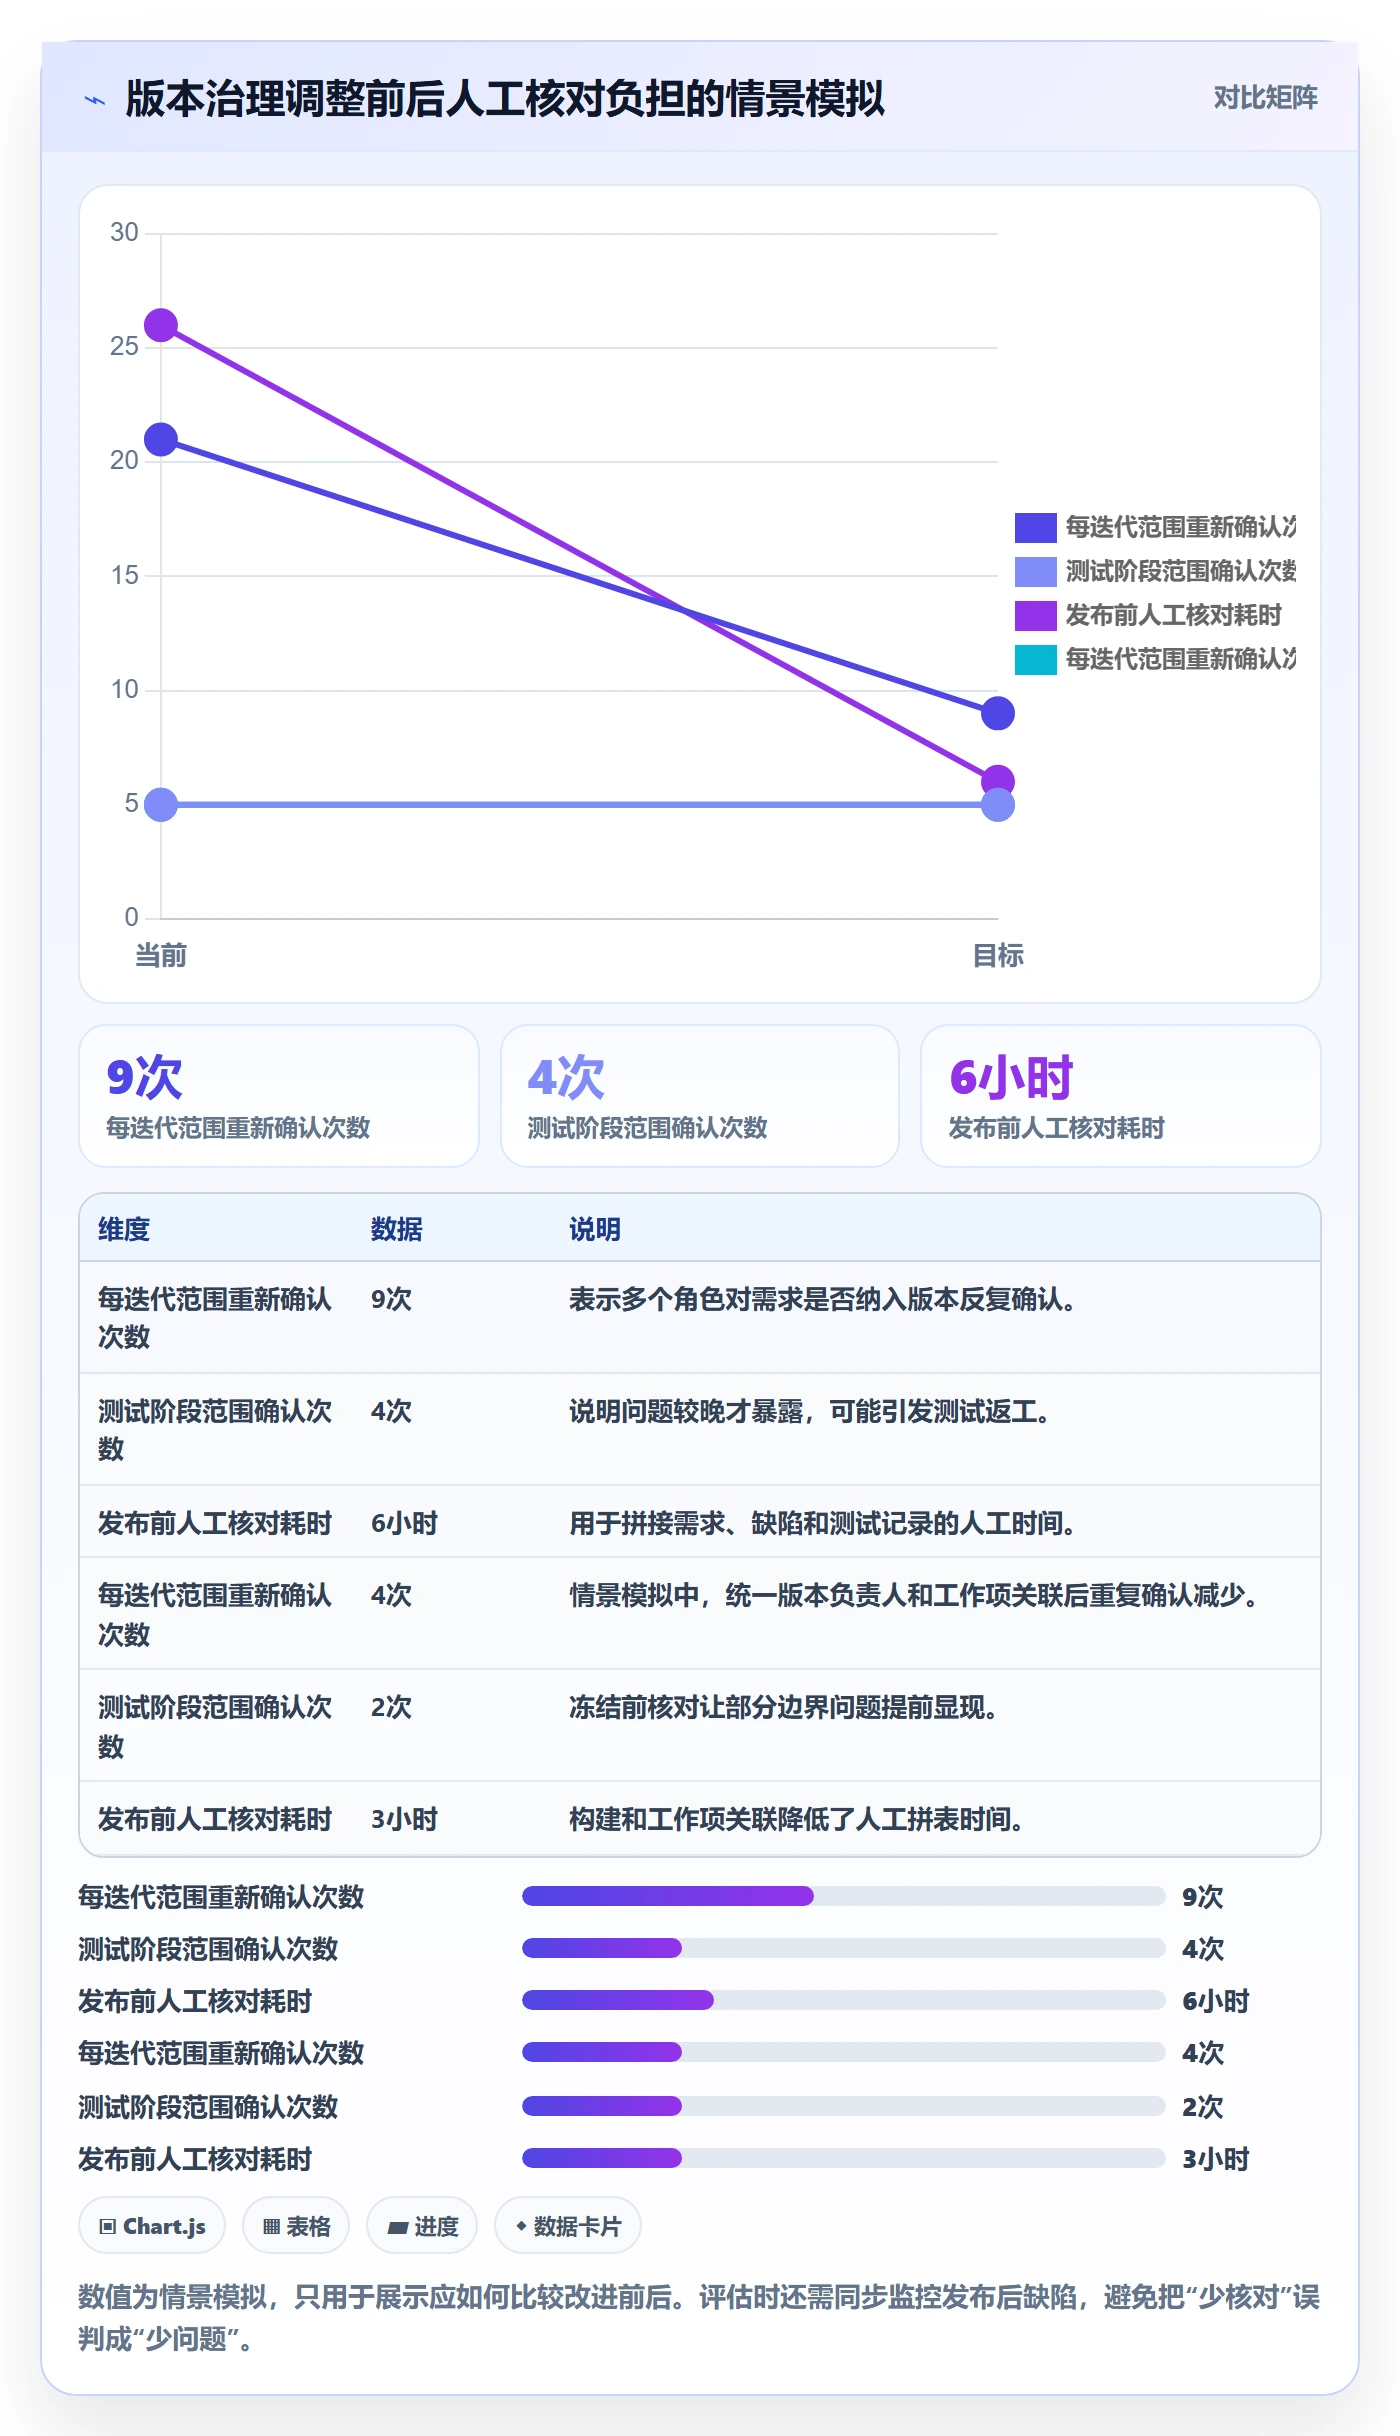The image size is (1400, 2436).
Task: Click the progress bar labeled 6小时
Action: point(844,2000)
